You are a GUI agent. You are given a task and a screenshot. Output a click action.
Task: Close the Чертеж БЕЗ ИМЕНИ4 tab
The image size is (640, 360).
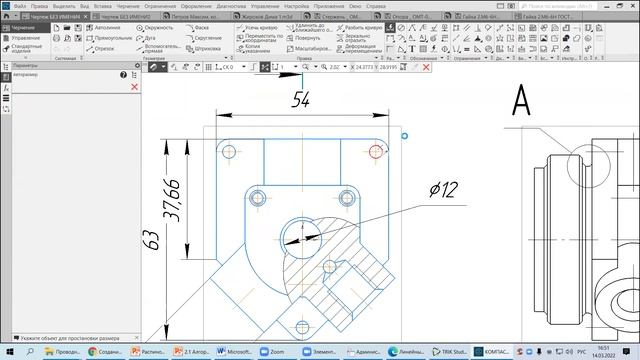[x=85, y=16]
